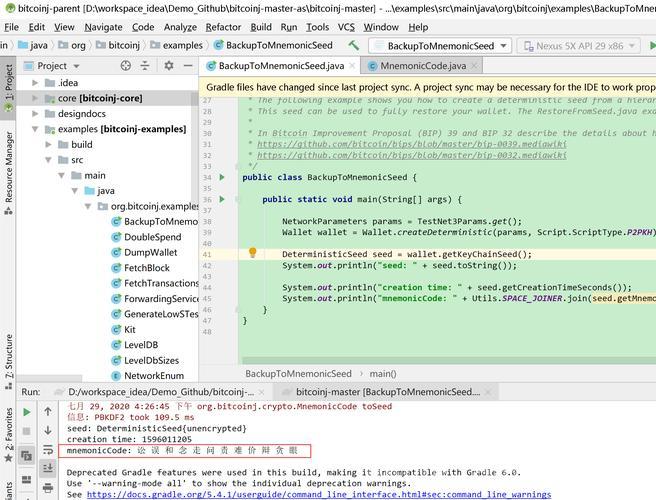The height and width of the screenshot is (500, 656).
Task: Select ForwardingService class in tree
Action: click(x=155, y=299)
